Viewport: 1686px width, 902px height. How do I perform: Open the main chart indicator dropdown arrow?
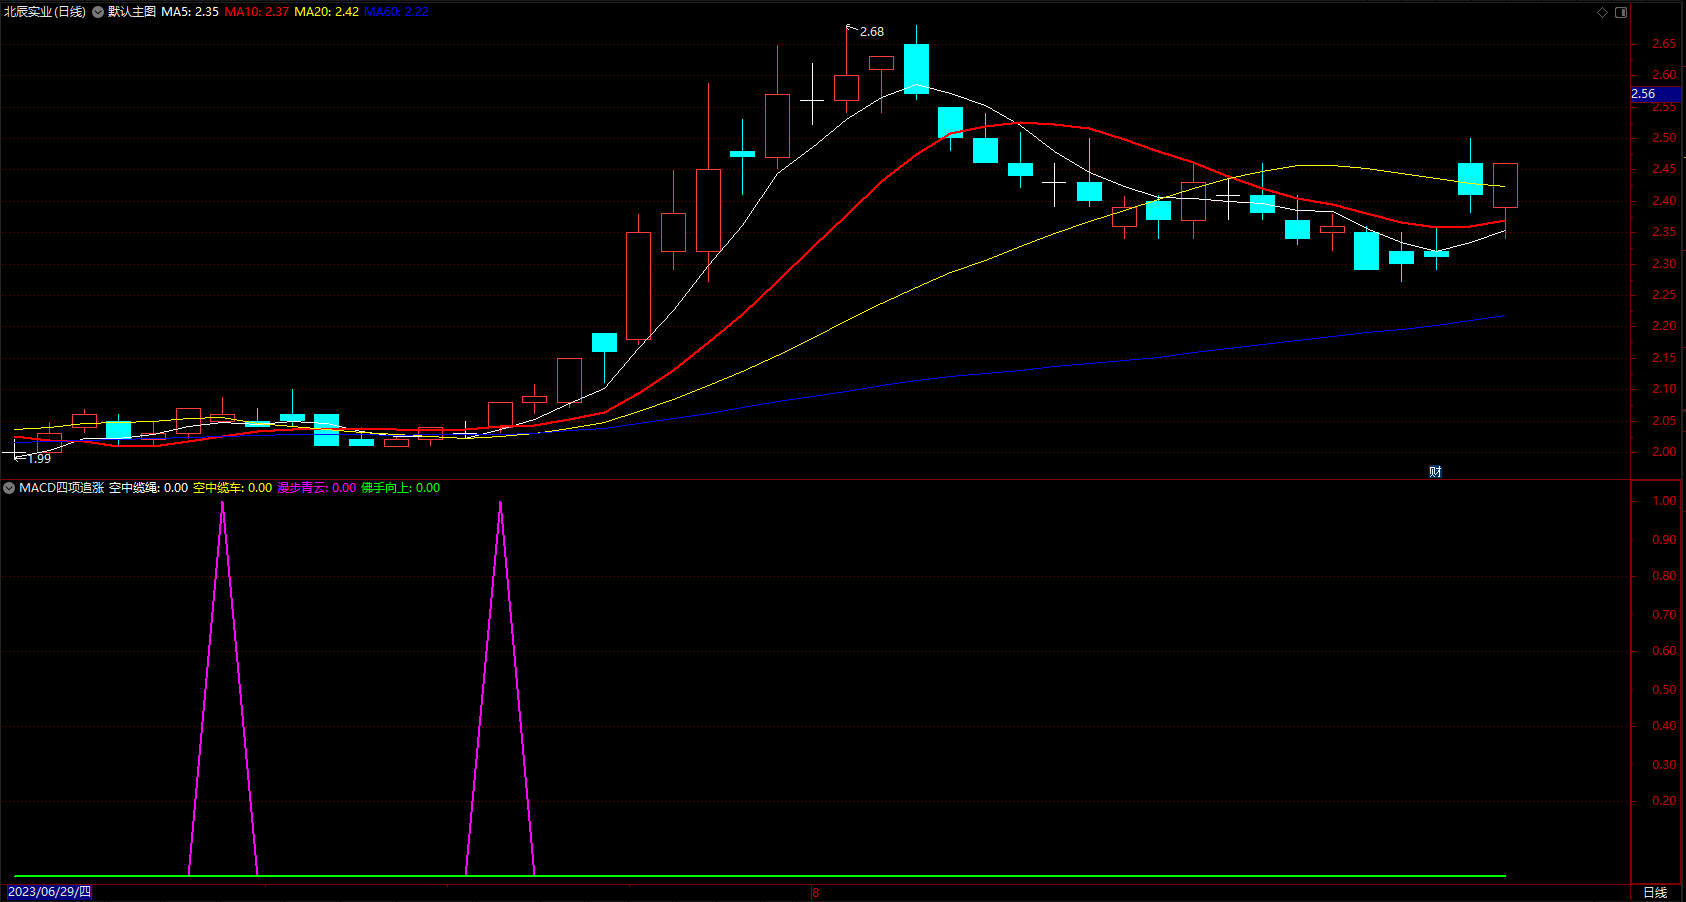[98, 12]
